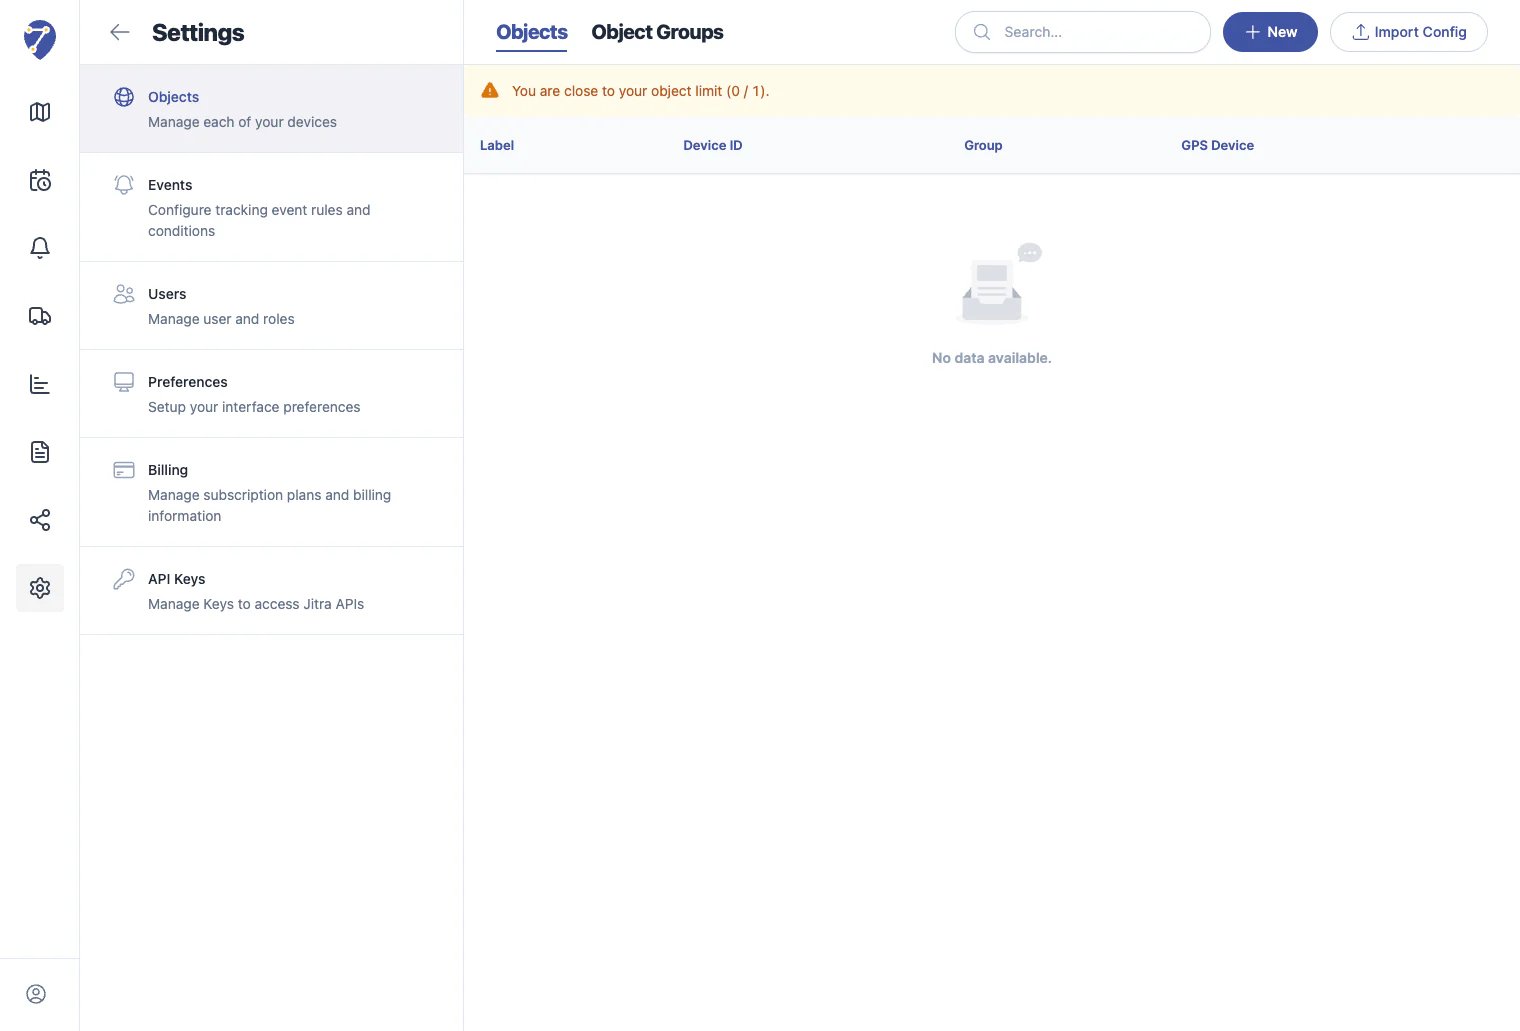Go back using the Settings arrow

[120, 32]
